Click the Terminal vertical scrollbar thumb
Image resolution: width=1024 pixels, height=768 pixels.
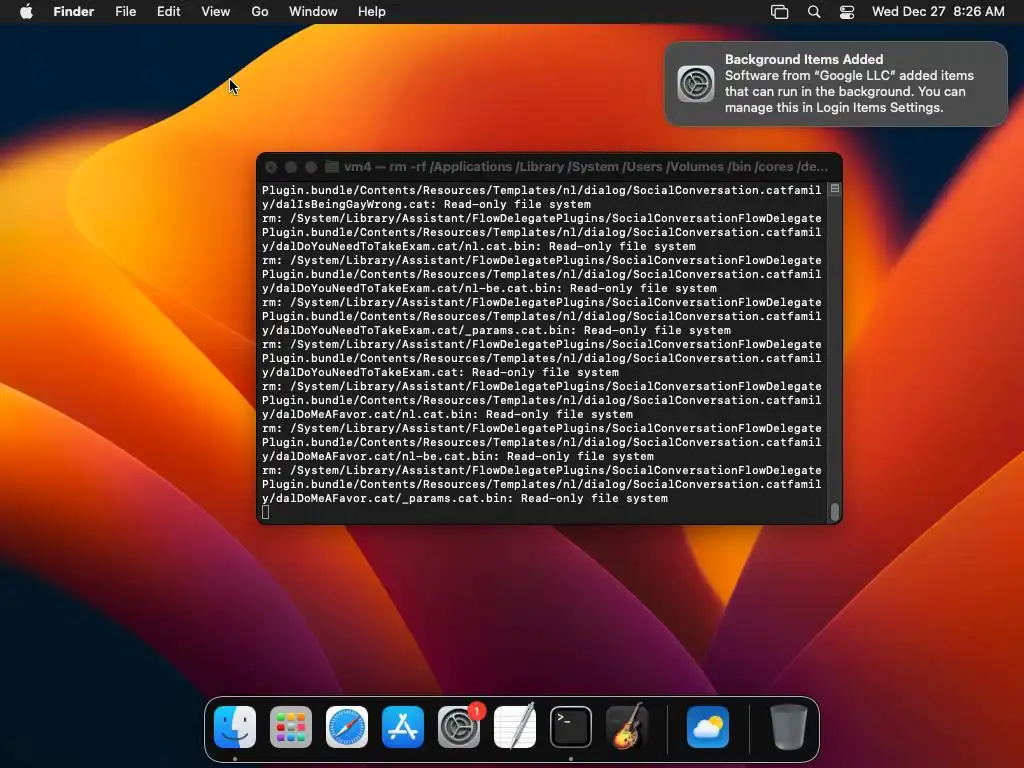(x=835, y=512)
